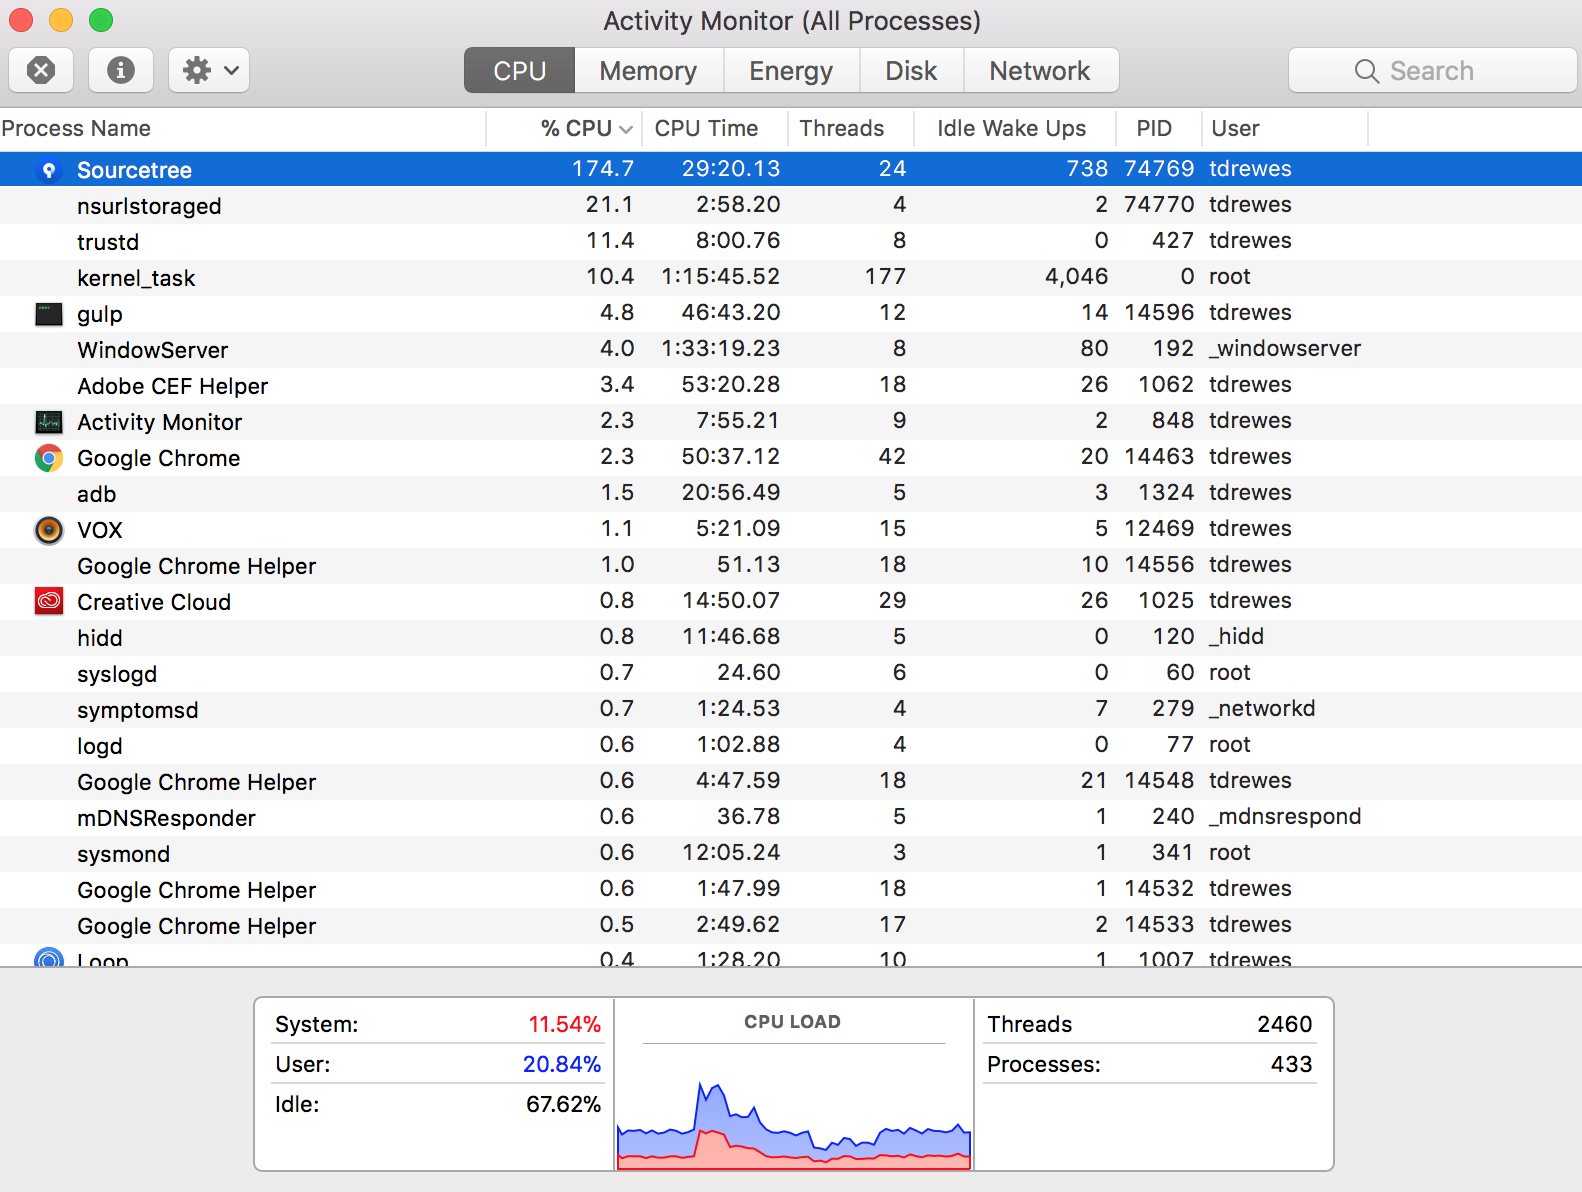Sort by the Threads column header
The image size is (1582, 1192).
click(851, 128)
